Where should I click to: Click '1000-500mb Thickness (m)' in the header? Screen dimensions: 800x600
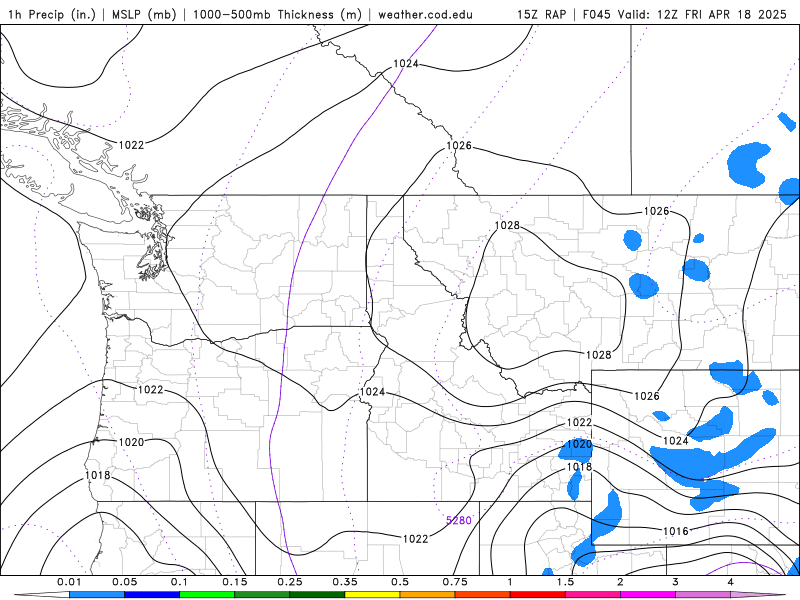[277, 14]
